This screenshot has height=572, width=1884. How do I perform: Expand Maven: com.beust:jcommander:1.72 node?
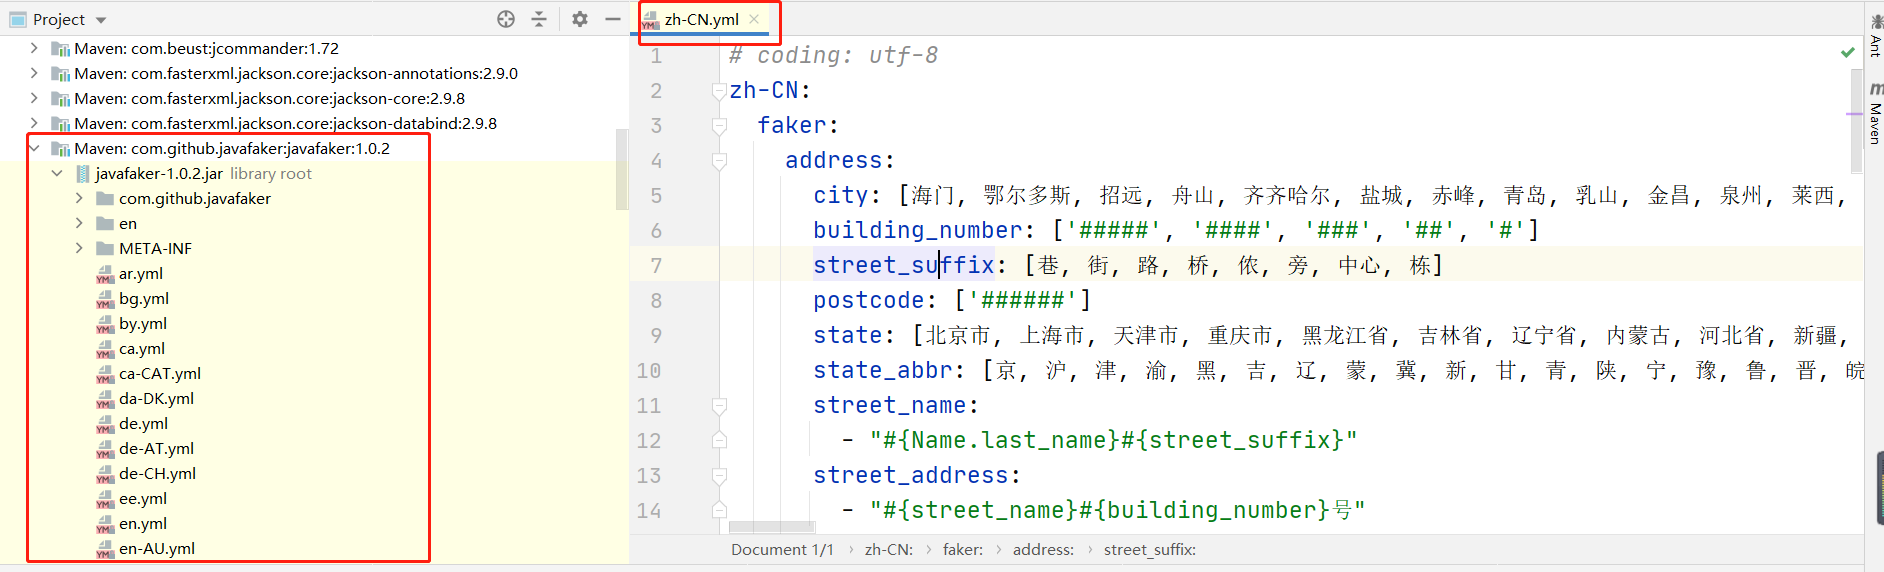click(34, 48)
